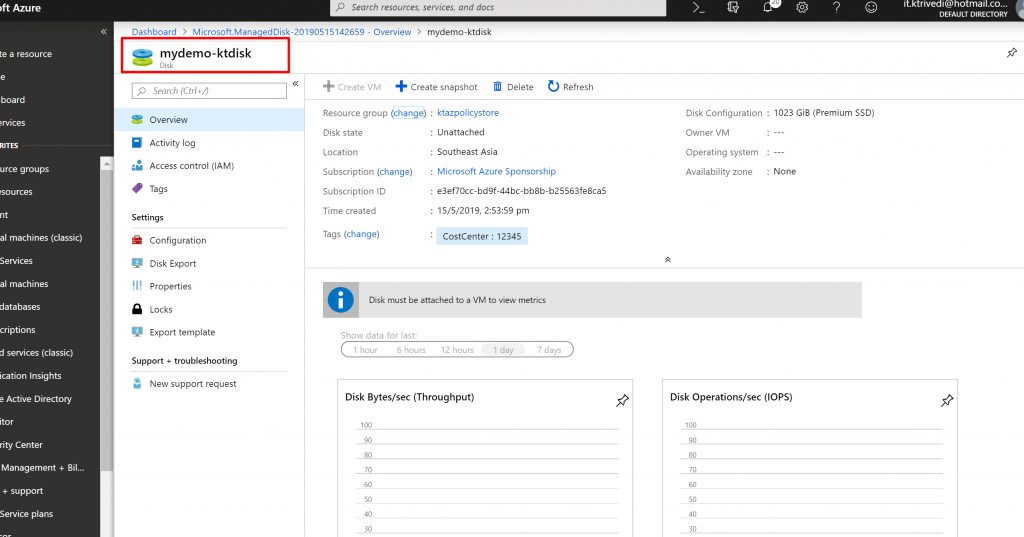The image size is (1024, 537).
Task: Open Cloud Shell icon in top bar
Action: pyautogui.click(x=699, y=7)
